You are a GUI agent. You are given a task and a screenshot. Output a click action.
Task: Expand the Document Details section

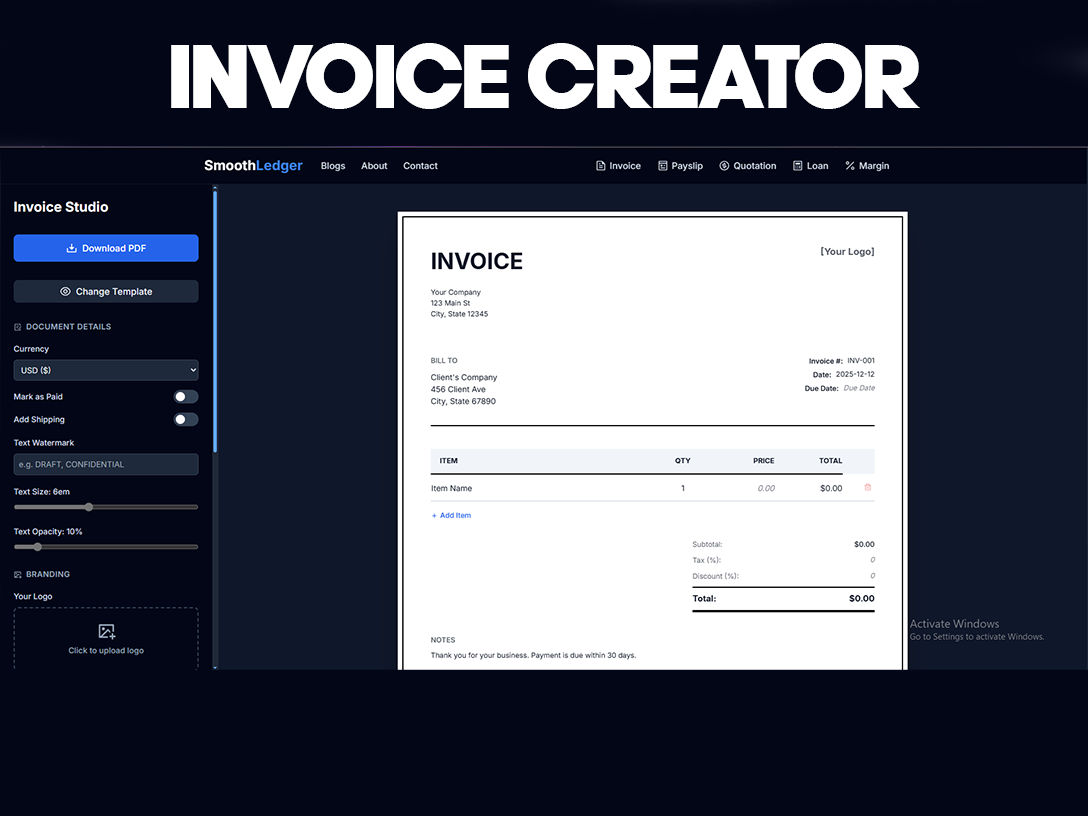click(x=16, y=326)
